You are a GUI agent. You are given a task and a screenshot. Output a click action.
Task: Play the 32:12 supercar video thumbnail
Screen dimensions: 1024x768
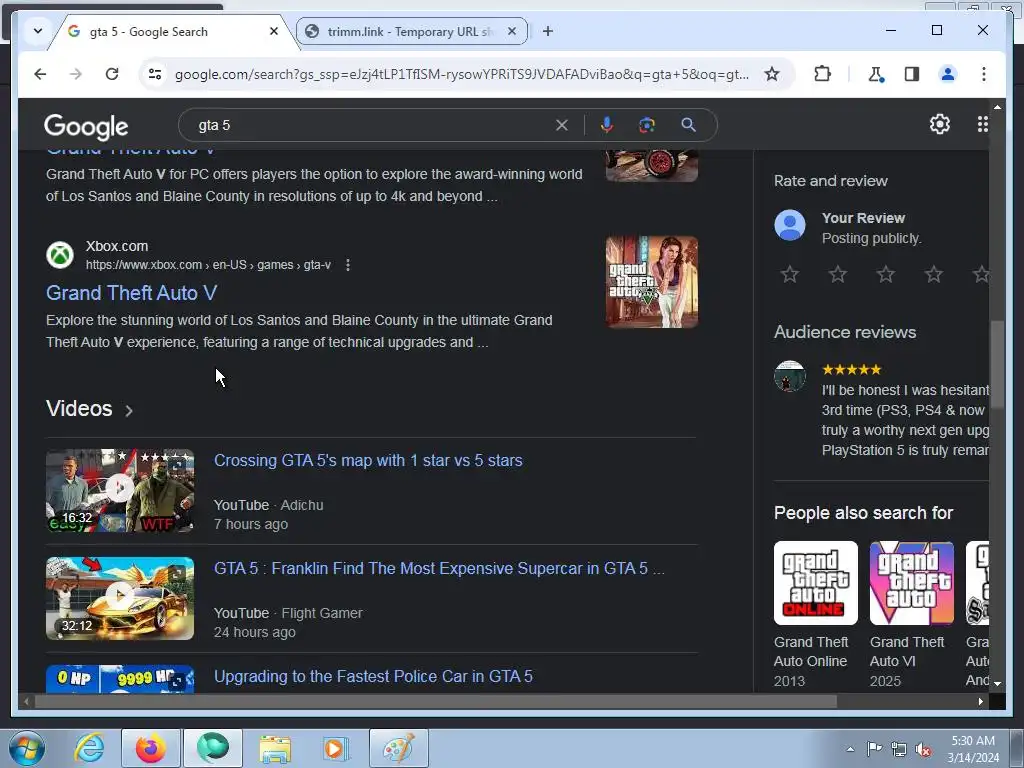(120, 598)
